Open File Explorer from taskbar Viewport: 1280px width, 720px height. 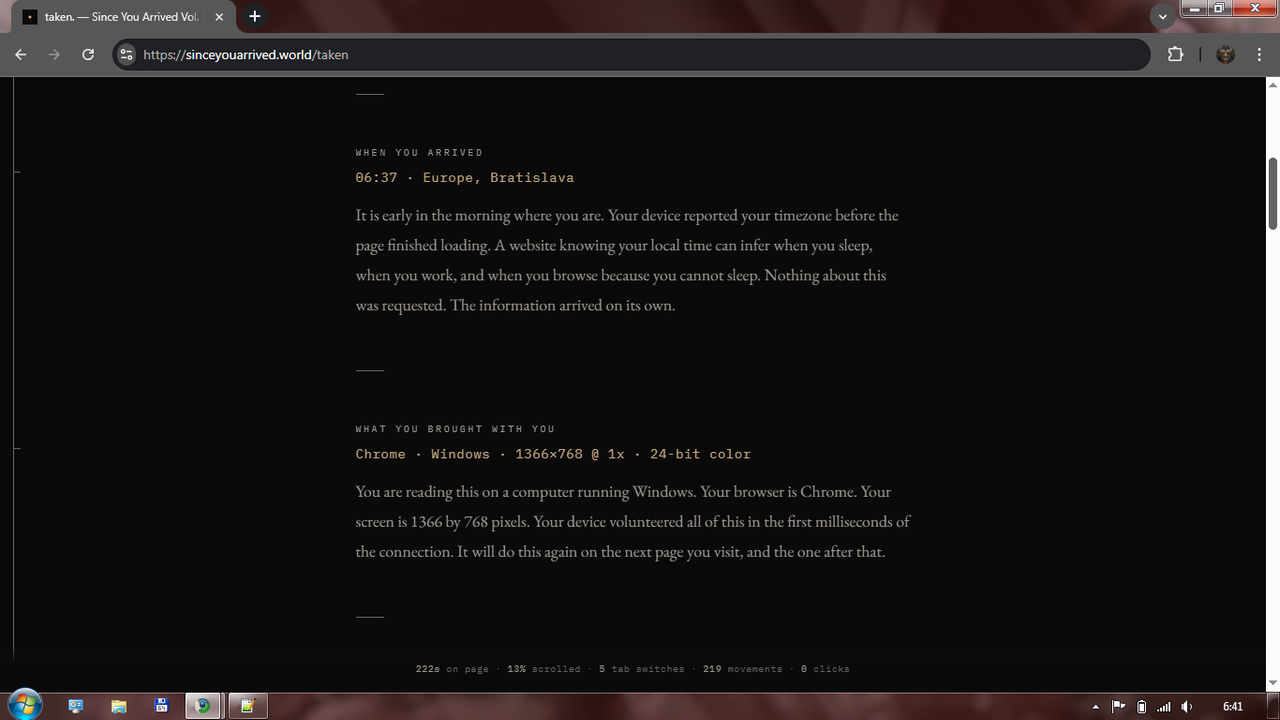[119, 706]
